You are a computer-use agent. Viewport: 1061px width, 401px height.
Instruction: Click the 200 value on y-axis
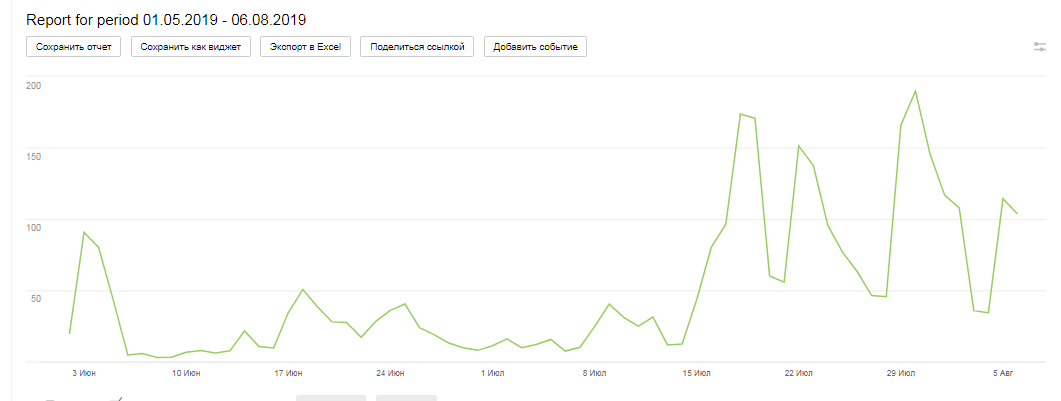point(34,85)
